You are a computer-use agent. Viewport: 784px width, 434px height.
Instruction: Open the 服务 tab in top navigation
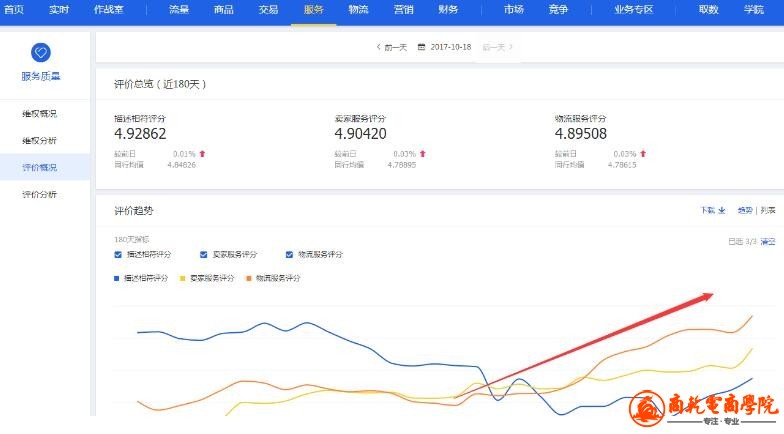point(313,10)
